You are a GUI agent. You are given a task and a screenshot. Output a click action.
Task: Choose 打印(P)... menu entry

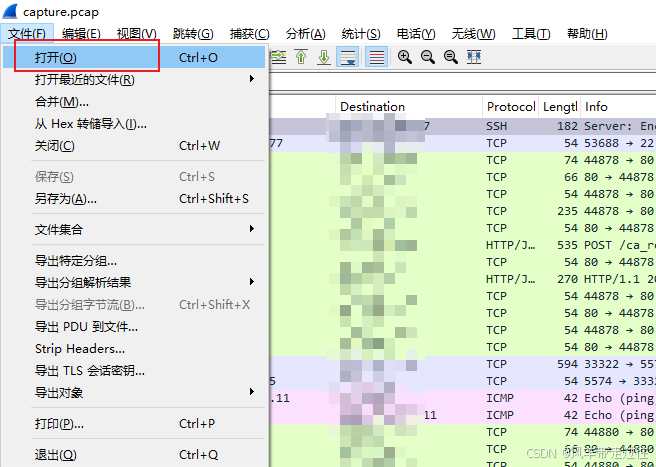point(134,423)
